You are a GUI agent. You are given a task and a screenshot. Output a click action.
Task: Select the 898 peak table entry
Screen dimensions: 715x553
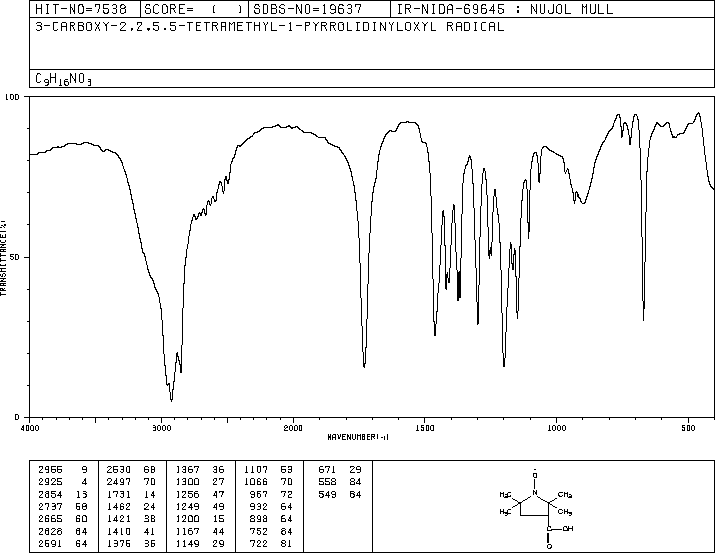[272, 519]
